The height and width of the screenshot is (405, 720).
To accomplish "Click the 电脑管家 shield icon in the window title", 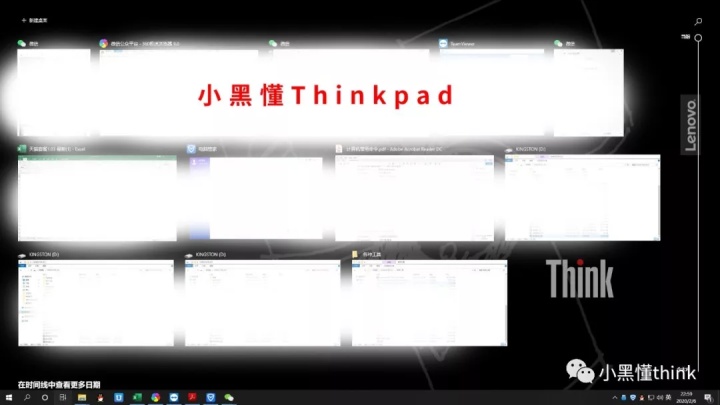I will 191,149.
